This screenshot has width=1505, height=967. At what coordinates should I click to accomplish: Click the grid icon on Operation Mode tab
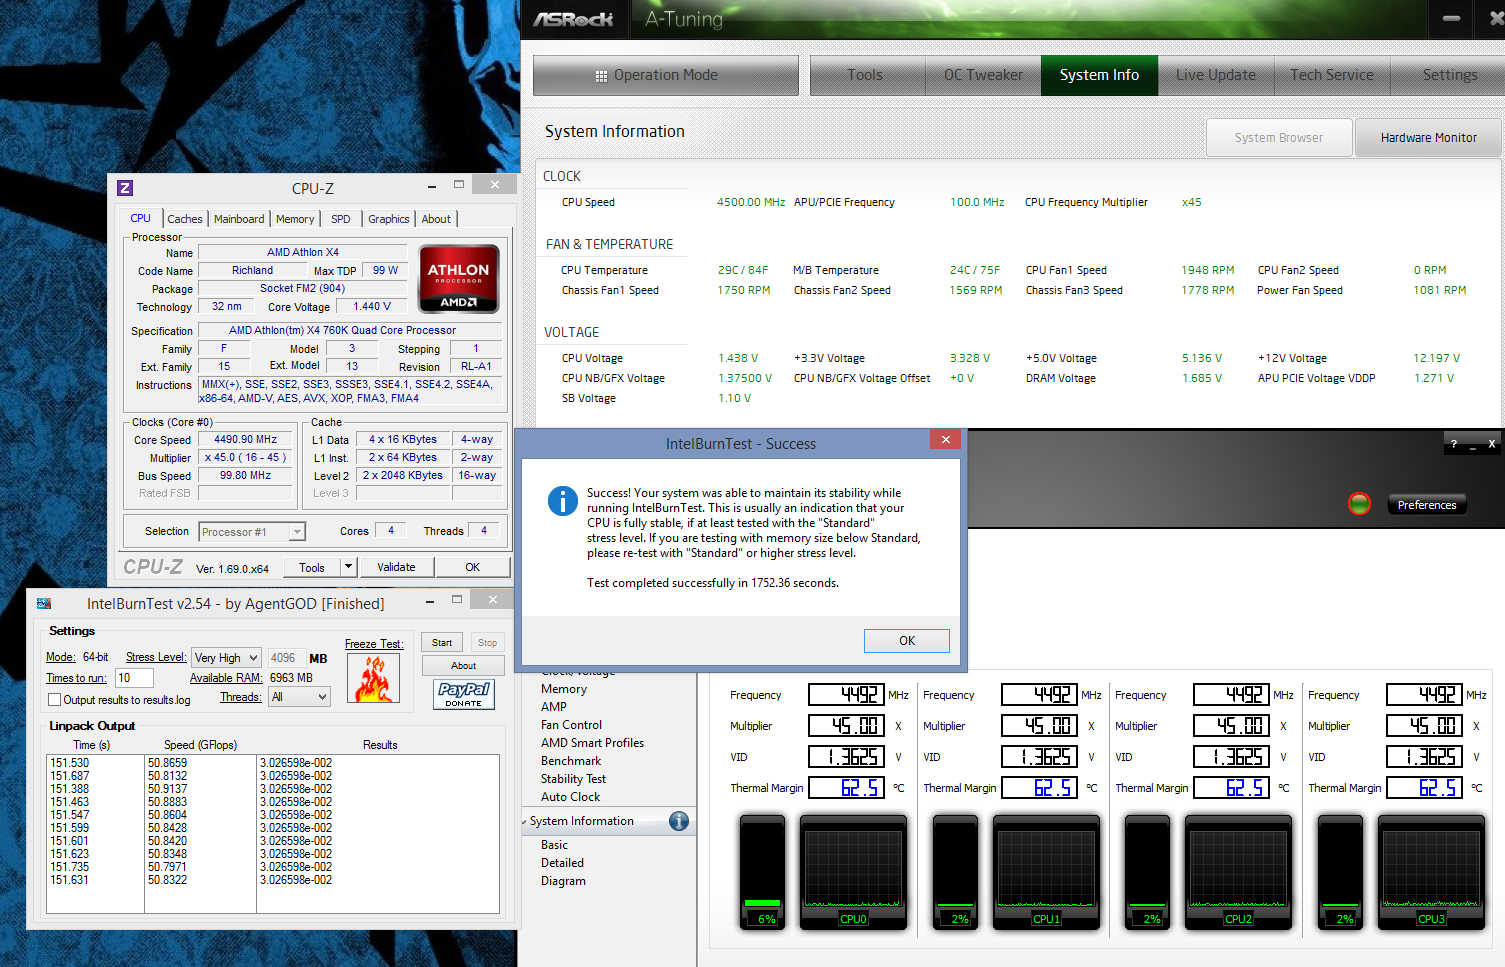601,76
